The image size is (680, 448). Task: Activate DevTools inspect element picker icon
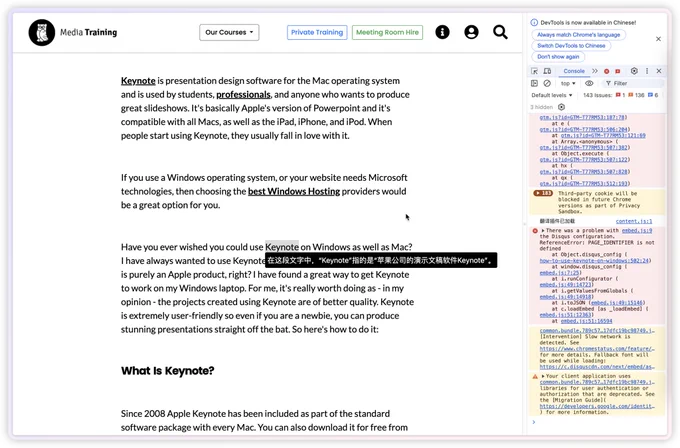click(534, 71)
